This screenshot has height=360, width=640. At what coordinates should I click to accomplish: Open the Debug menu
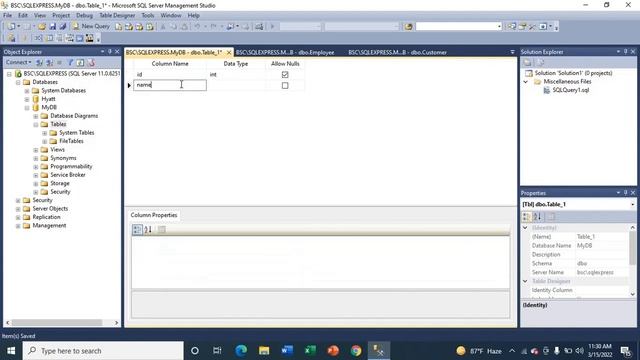[x=84, y=16]
